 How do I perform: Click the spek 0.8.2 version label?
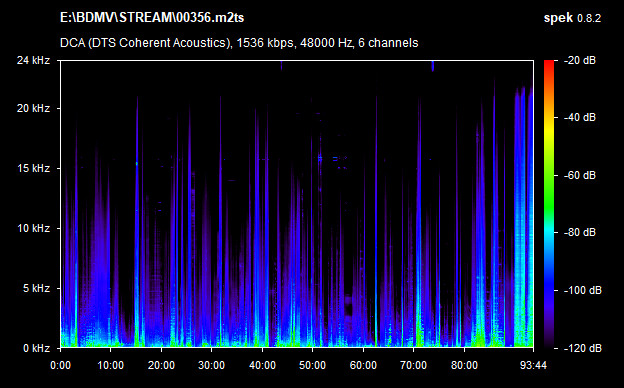coord(572,18)
